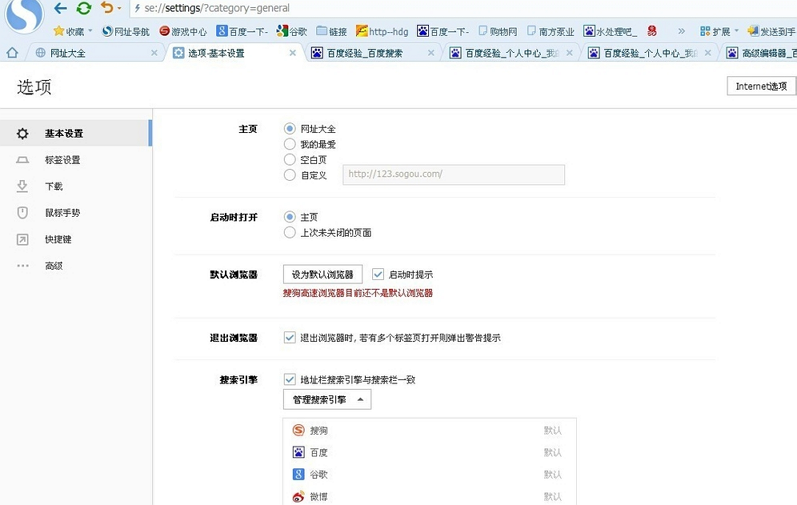Click the 发送到手 send-to-phone button

(x=772, y=31)
